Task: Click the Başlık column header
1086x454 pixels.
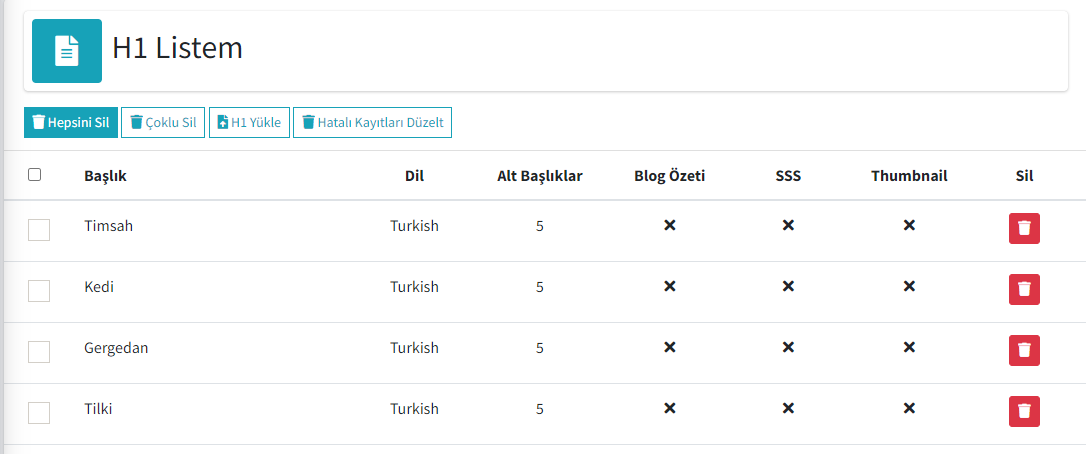Action: [105, 176]
